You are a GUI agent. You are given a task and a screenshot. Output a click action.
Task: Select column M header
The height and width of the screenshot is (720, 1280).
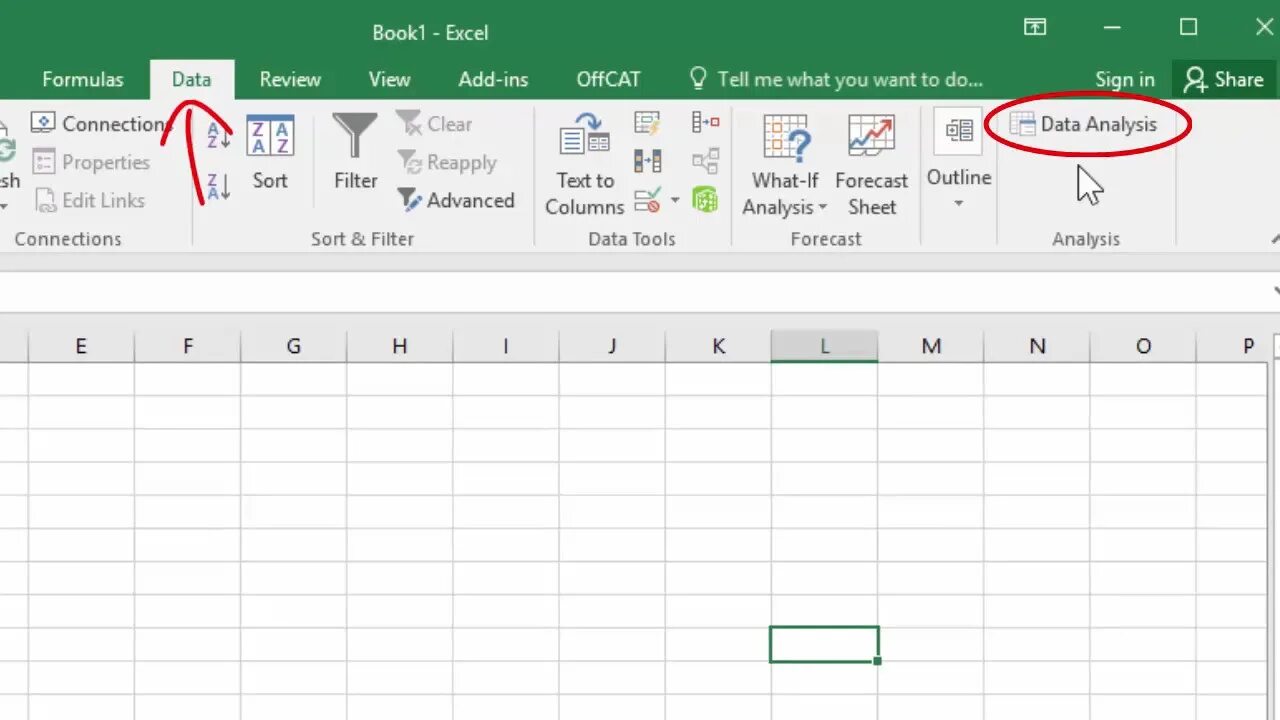coord(931,347)
